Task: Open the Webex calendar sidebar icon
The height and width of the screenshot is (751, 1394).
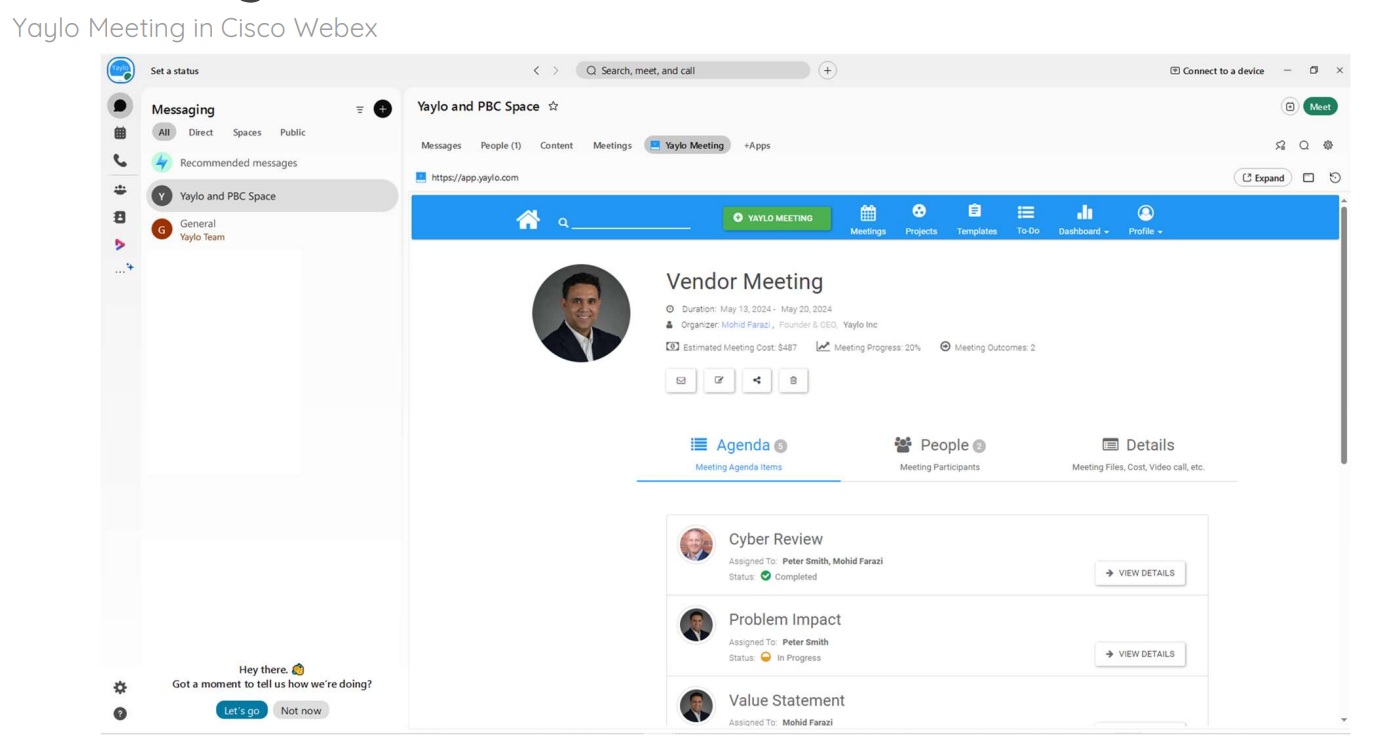Action: tap(120, 133)
